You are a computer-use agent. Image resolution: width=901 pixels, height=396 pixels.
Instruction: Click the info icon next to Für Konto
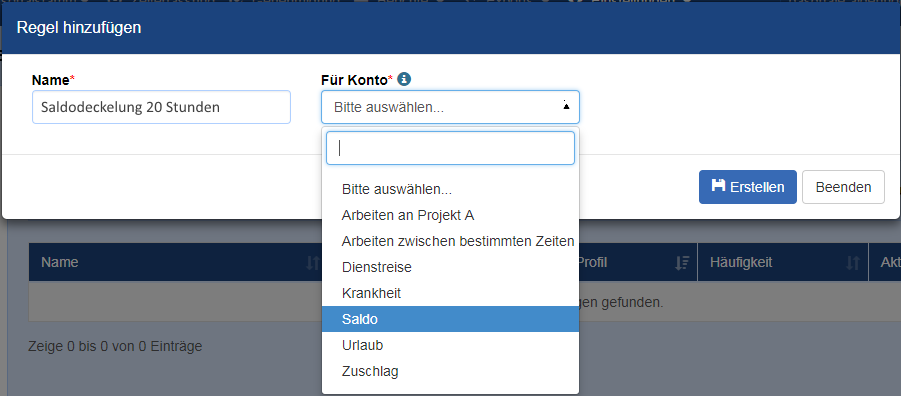[x=405, y=79]
